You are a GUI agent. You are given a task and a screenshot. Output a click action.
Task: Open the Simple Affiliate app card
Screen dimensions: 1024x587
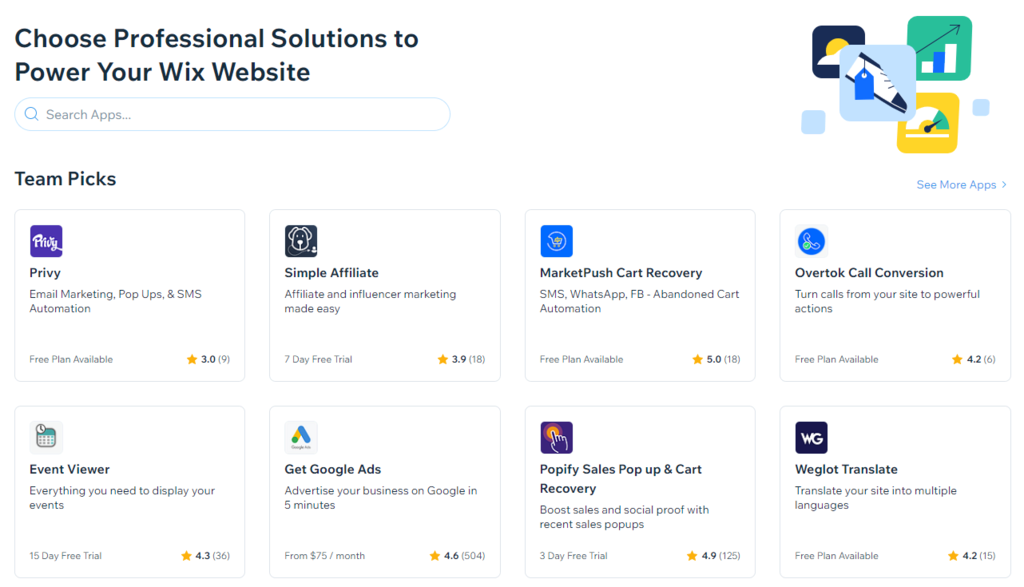(x=385, y=295)
